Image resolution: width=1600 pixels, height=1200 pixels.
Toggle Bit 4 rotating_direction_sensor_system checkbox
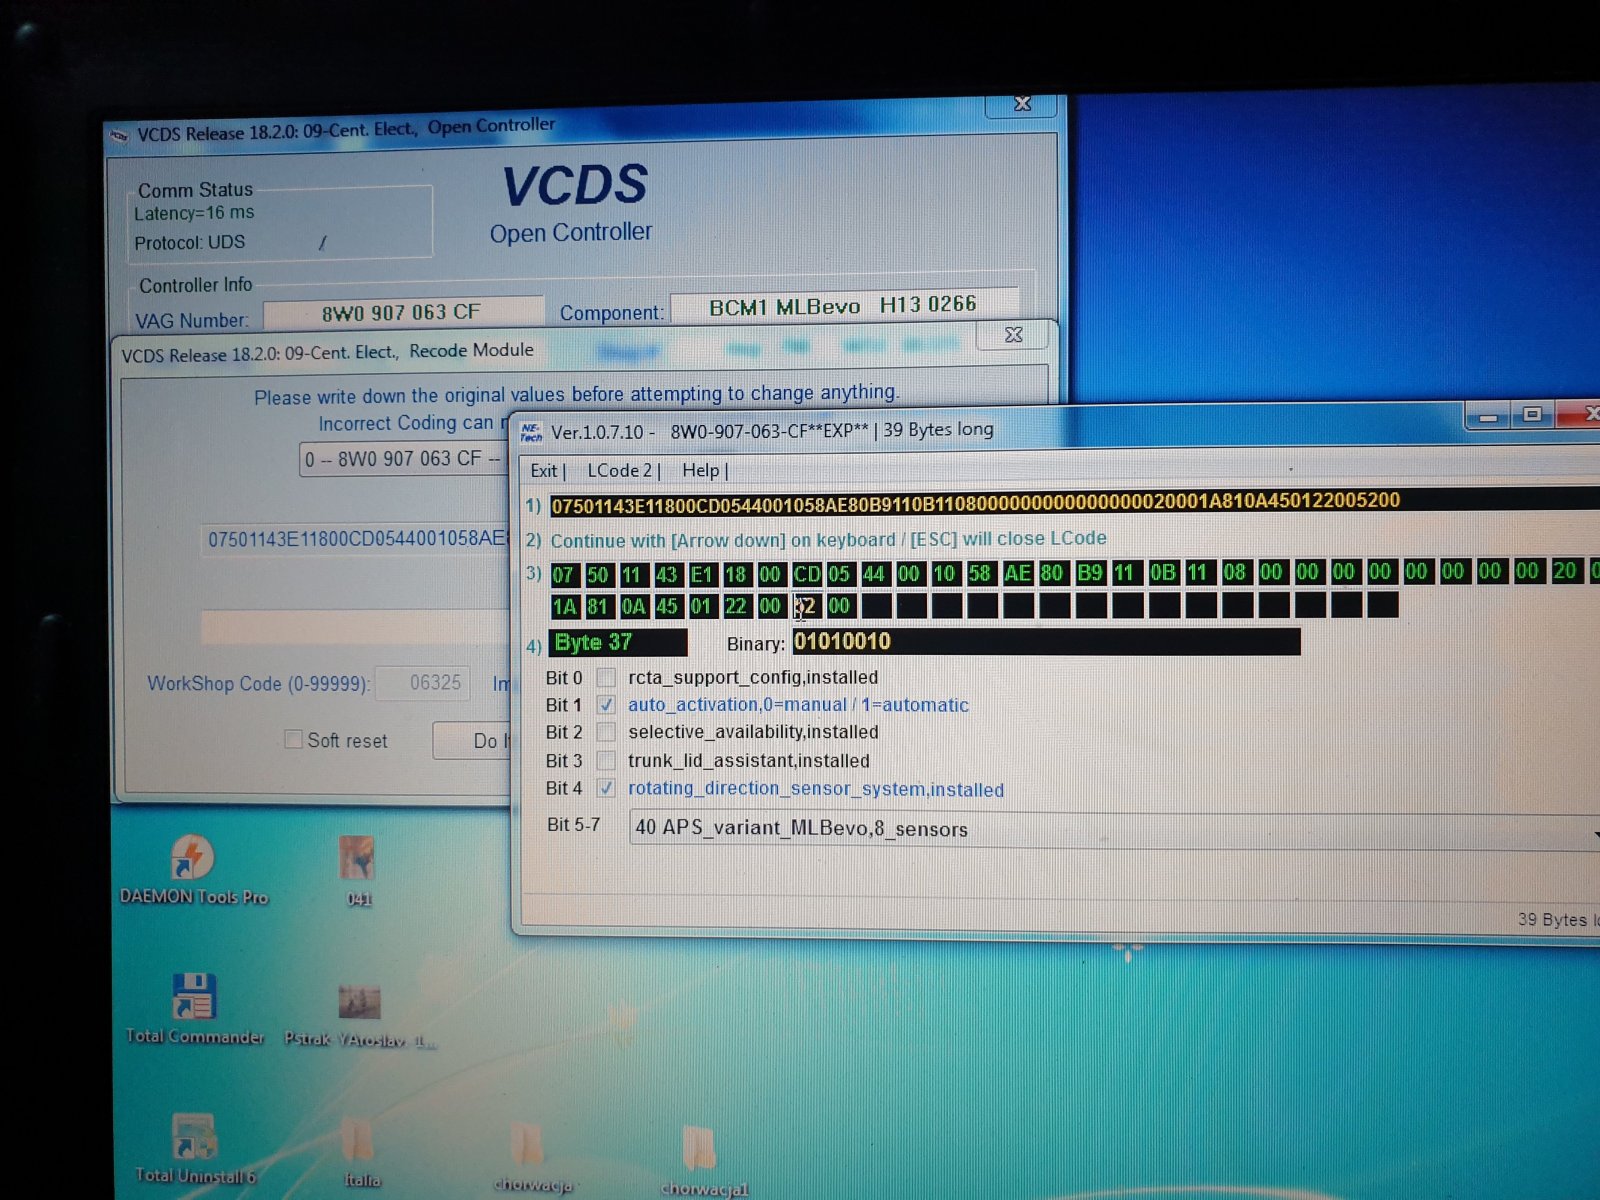pyautogui.click(x=606, y=788)
